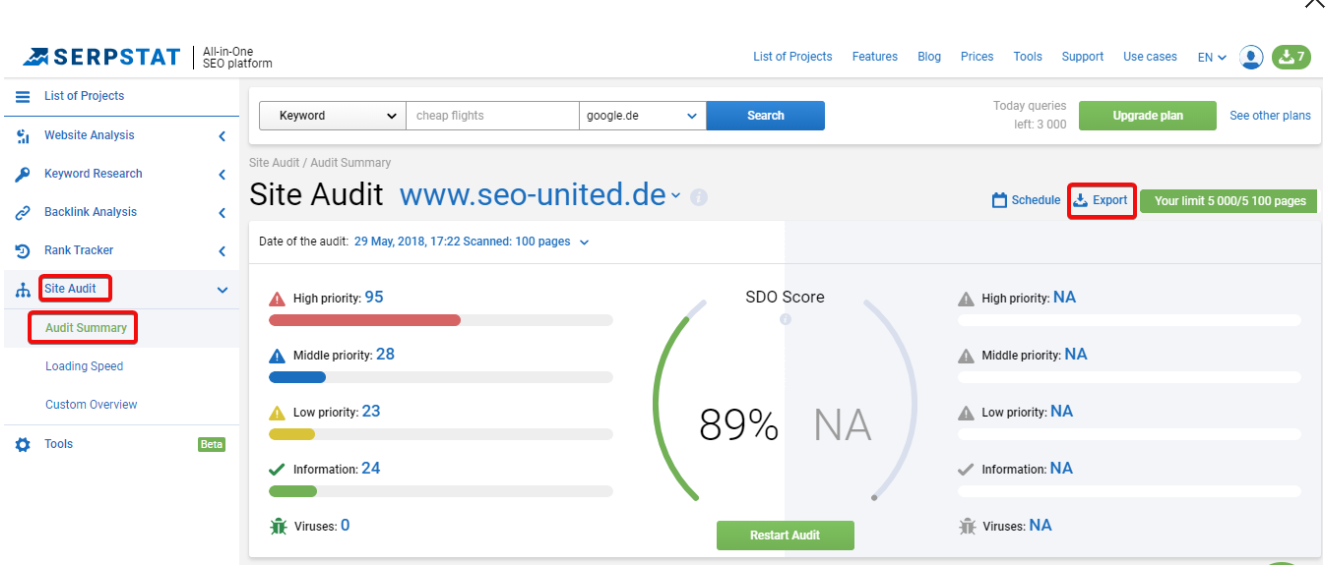Image resolution: width=1326 pixels, height=567 pixels.
Task: Click the Keyword Research key icon
Action: (23, 174)
